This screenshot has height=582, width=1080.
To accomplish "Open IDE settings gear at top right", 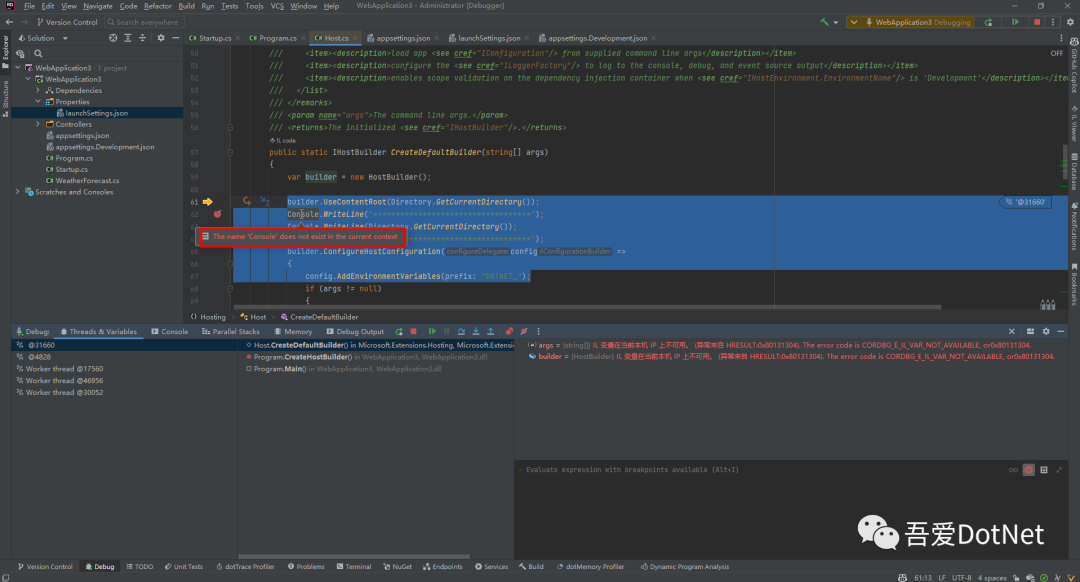I will coord(1070,22).
